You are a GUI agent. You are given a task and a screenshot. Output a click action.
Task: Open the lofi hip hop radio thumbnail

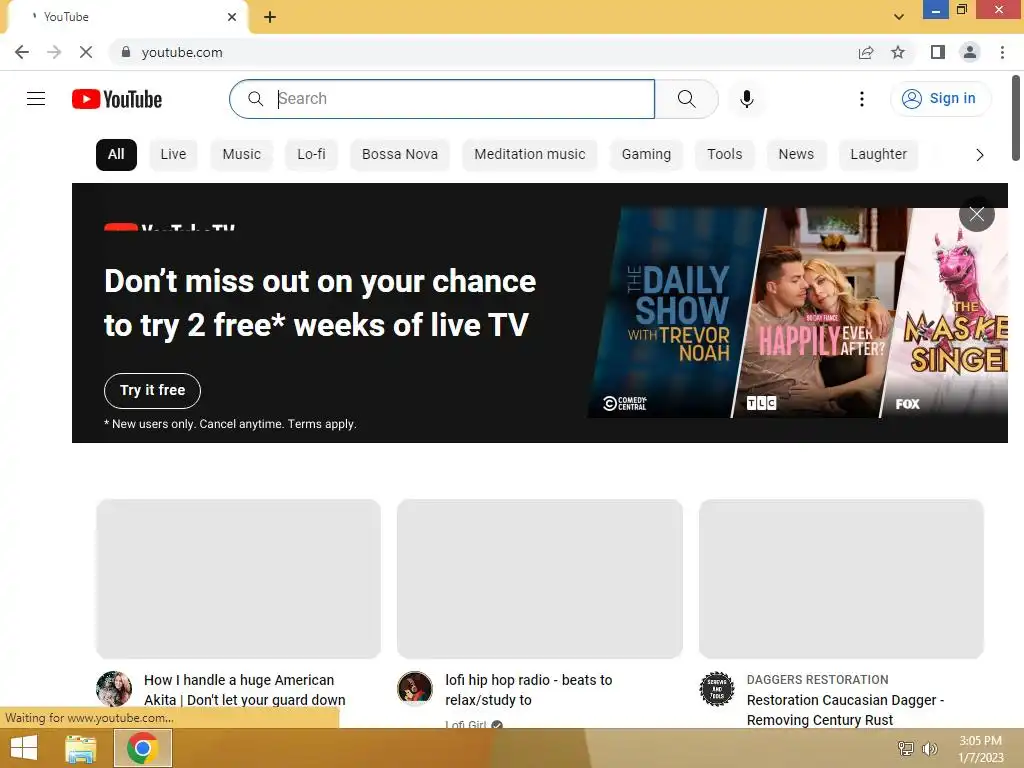(x=539, y=579)
